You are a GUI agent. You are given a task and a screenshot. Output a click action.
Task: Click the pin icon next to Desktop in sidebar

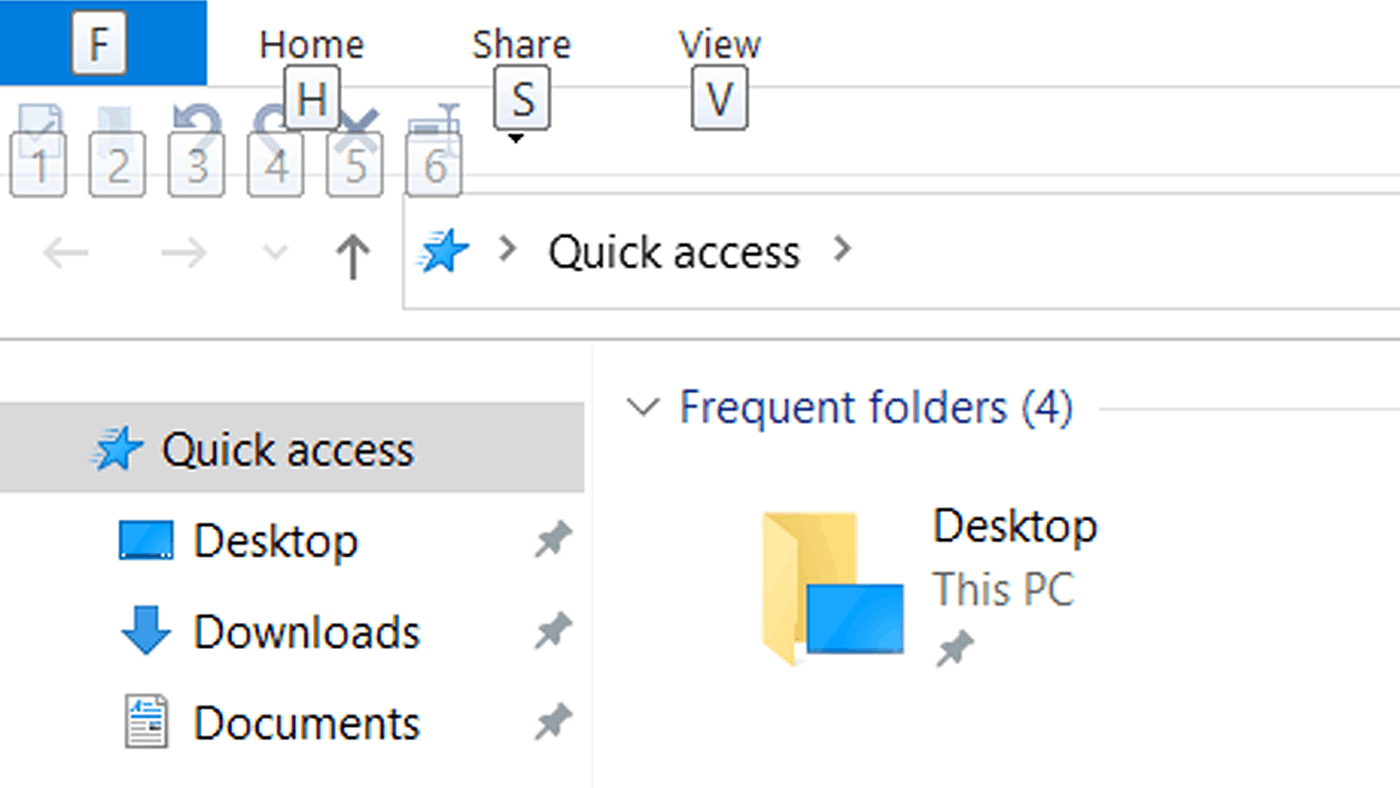click(552, 540)
